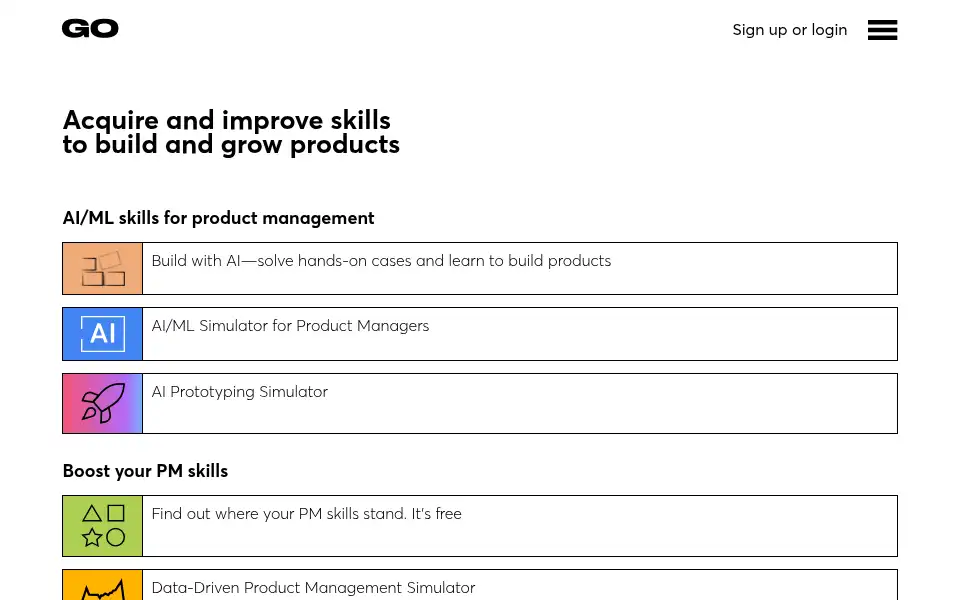This screenshot has width=960, height=600.
Task: Click the orange building blocks icon
Action: coord(102,269)
